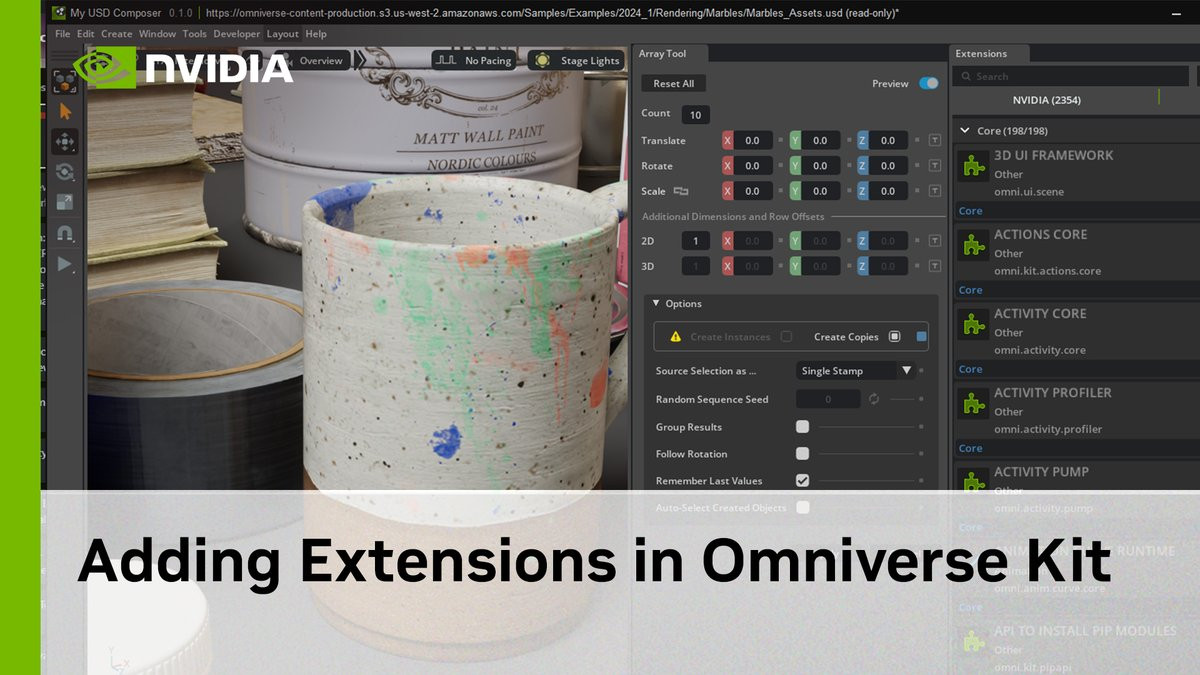Select the NVIDIA (2354) extensions tab
The image size is (1200, 675).
[1046, 100]
